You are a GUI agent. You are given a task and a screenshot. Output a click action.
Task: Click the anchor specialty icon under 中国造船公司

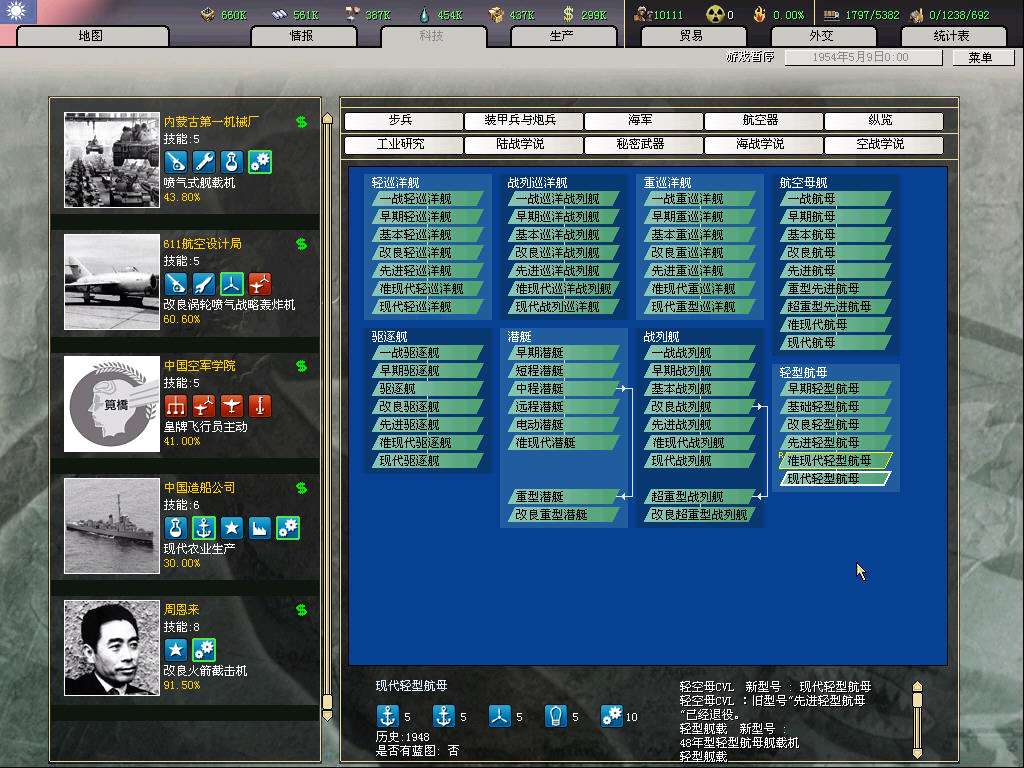(x=204, y=527)
